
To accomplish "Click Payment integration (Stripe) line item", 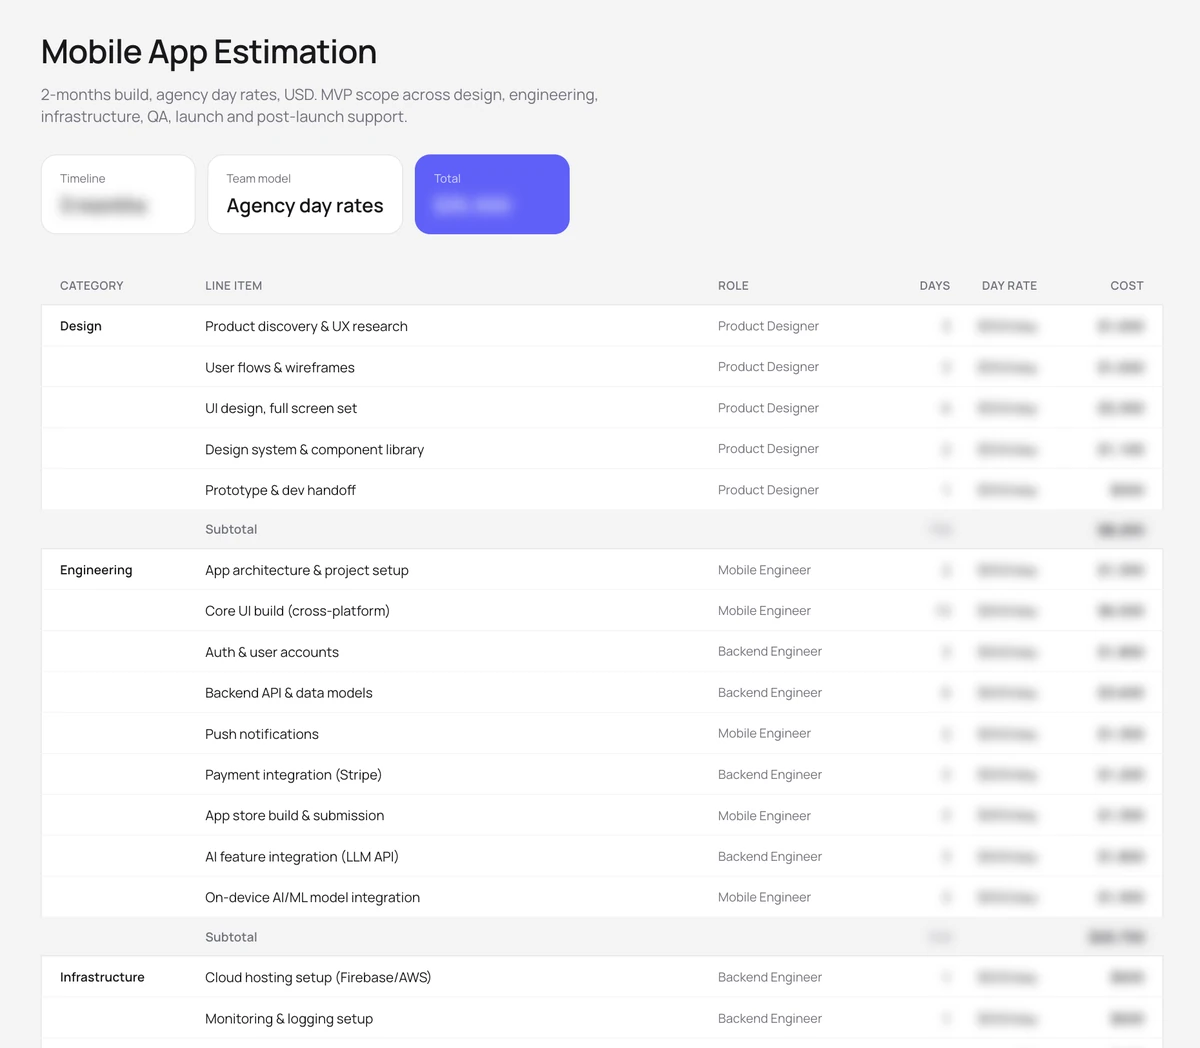I will coord(293,775).
